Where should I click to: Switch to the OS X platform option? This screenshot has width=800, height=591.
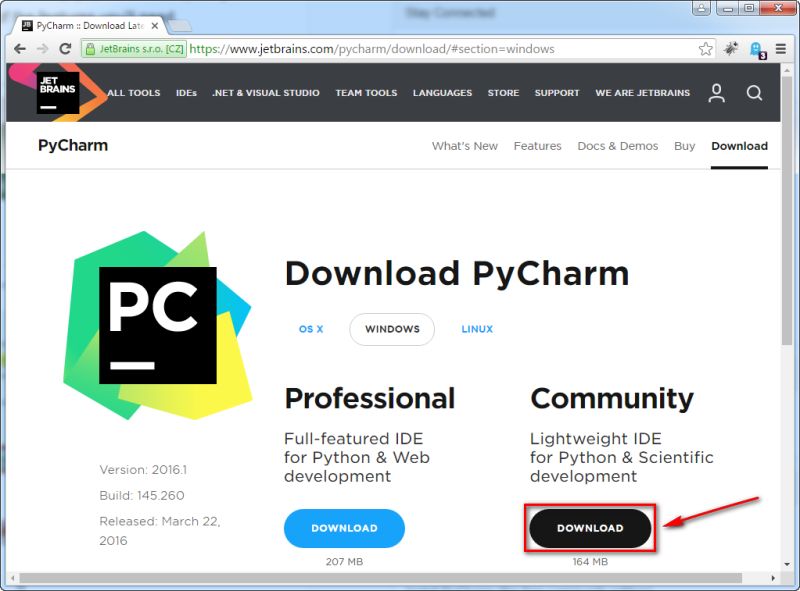click(312, 329)
